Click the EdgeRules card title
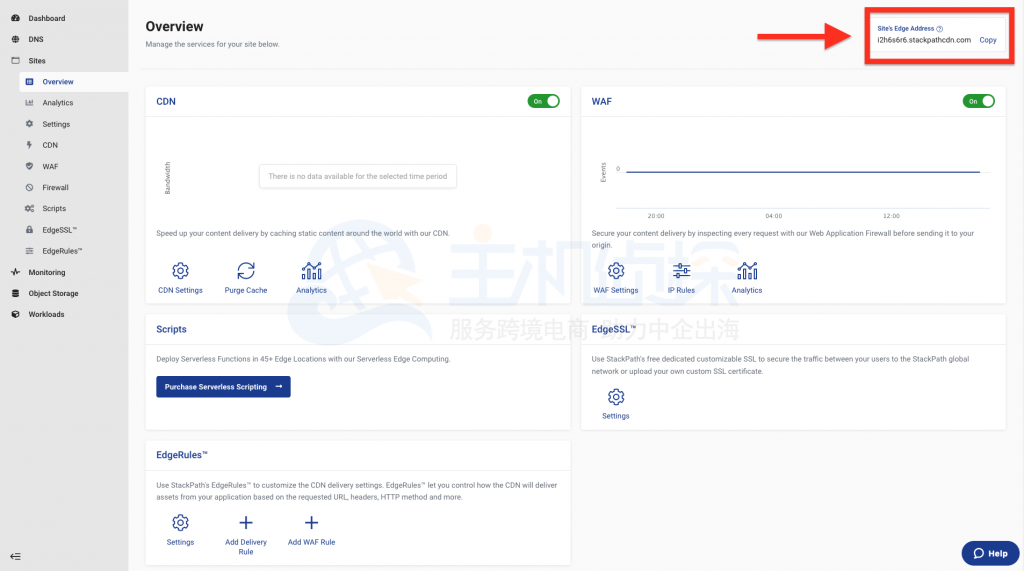 coord(182,455)
